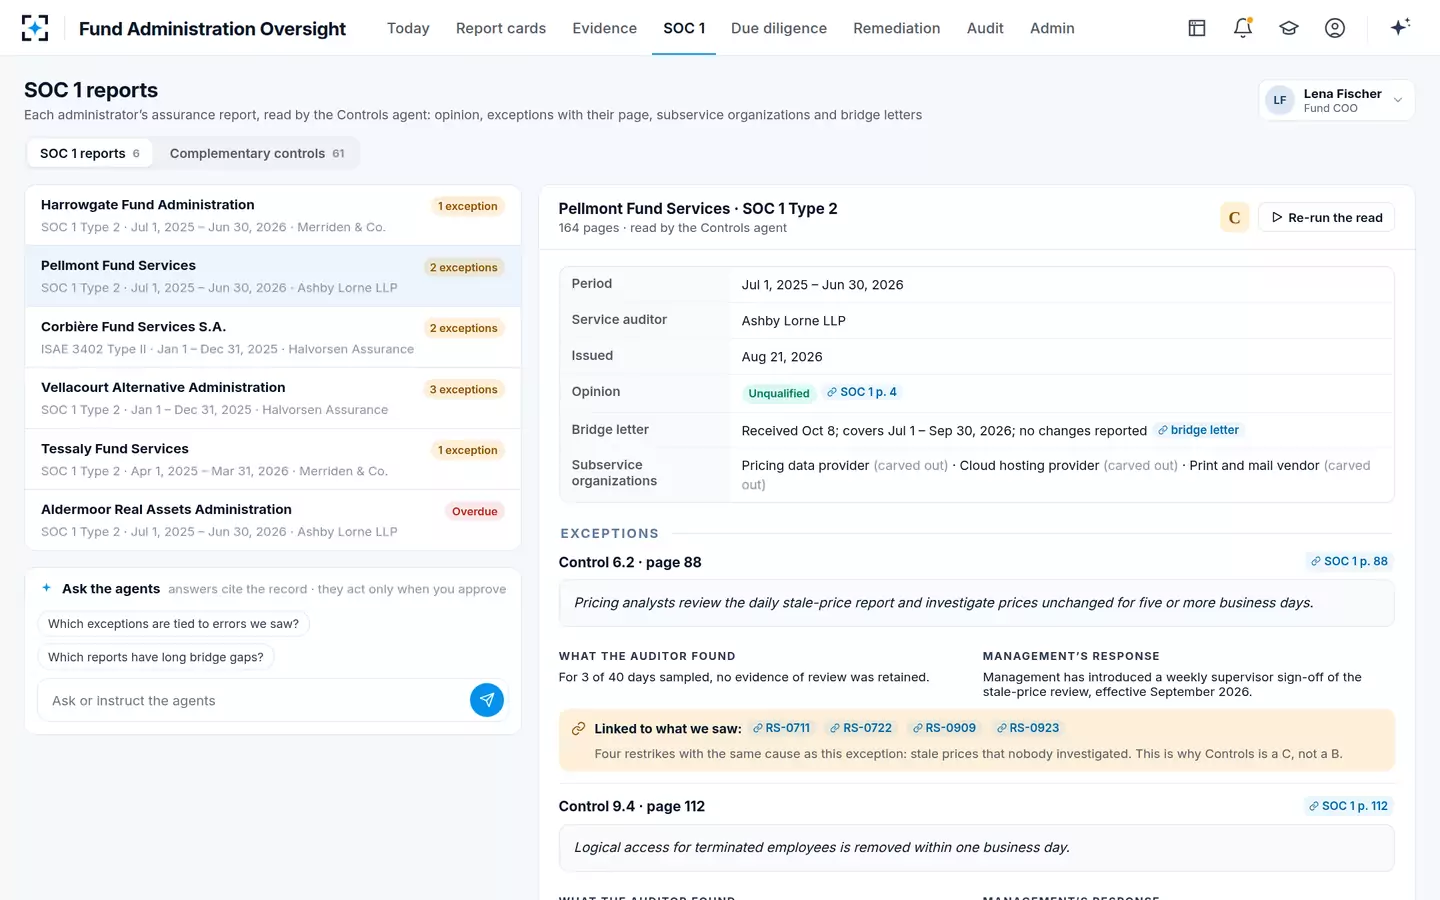
Task: Open the Remediation tab
Action: (x=897, y=28)
